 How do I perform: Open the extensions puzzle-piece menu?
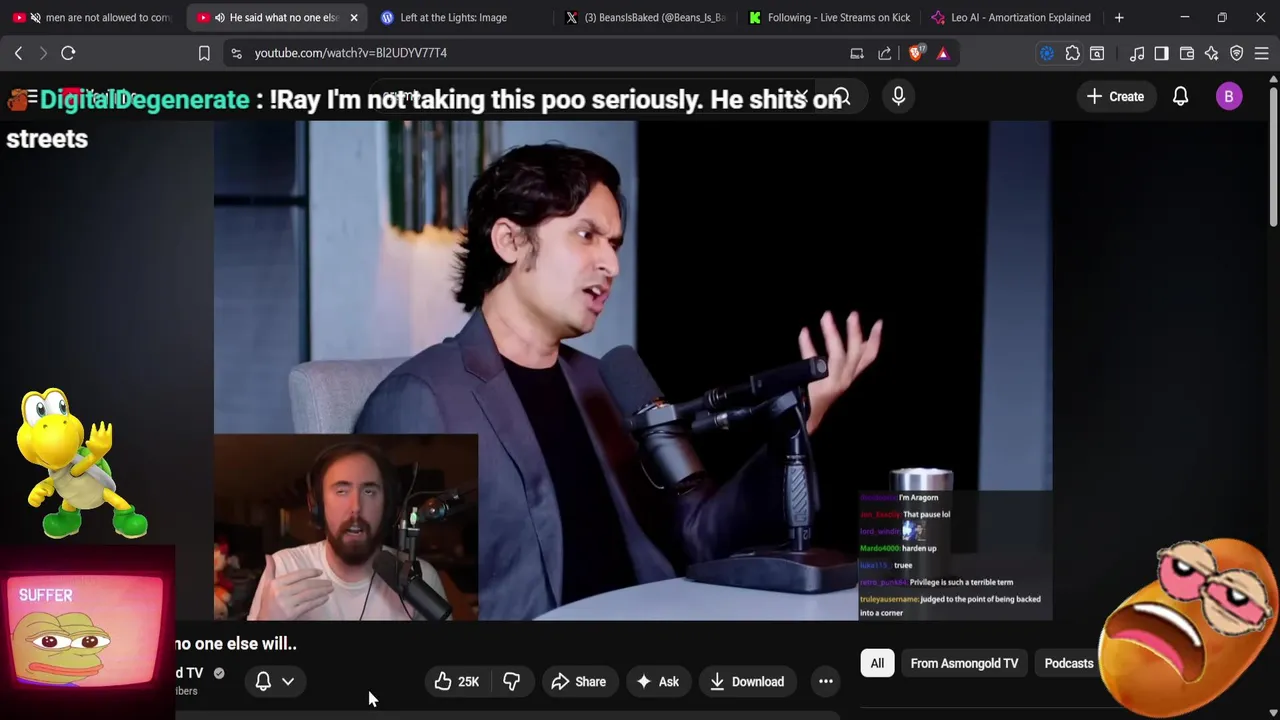pos(1072,53)
